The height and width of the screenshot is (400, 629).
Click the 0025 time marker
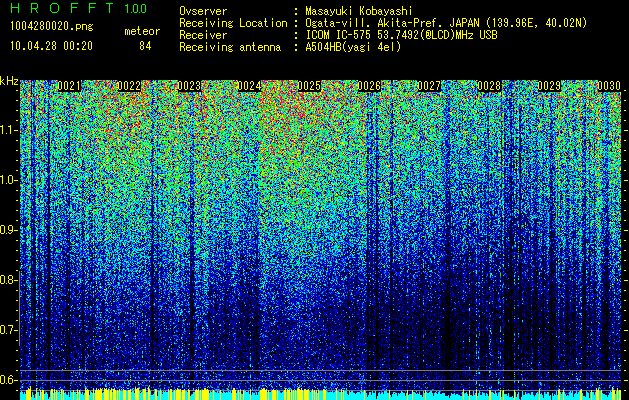click(x=309, y=86)
